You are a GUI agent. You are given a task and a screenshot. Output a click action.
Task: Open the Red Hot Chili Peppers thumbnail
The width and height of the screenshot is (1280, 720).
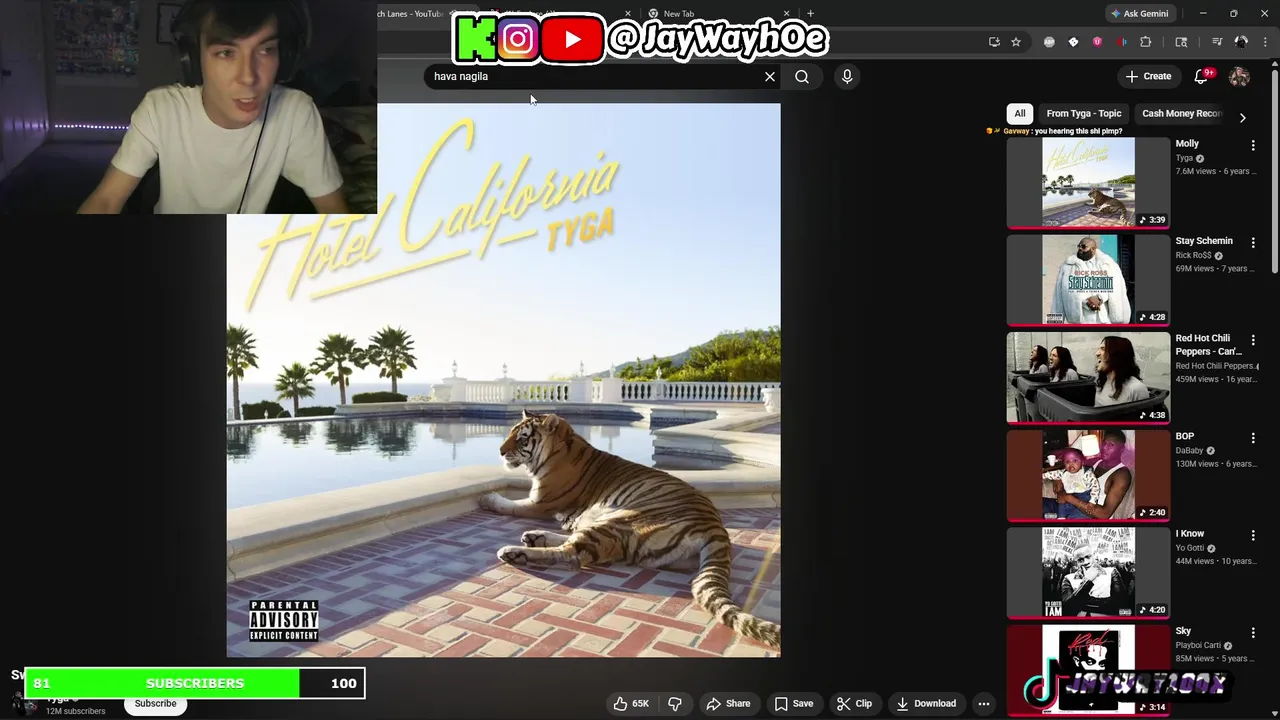pyautogui.click(x=1088, y=377)
